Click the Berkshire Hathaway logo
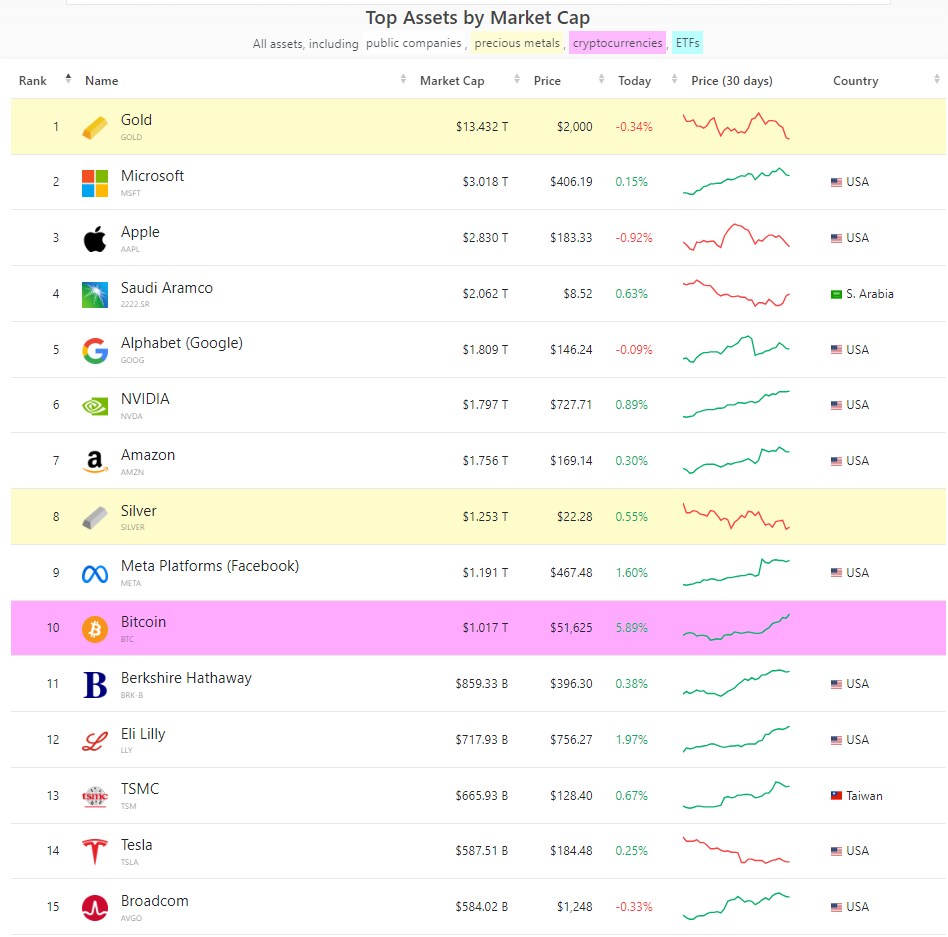 pos(95,685)
